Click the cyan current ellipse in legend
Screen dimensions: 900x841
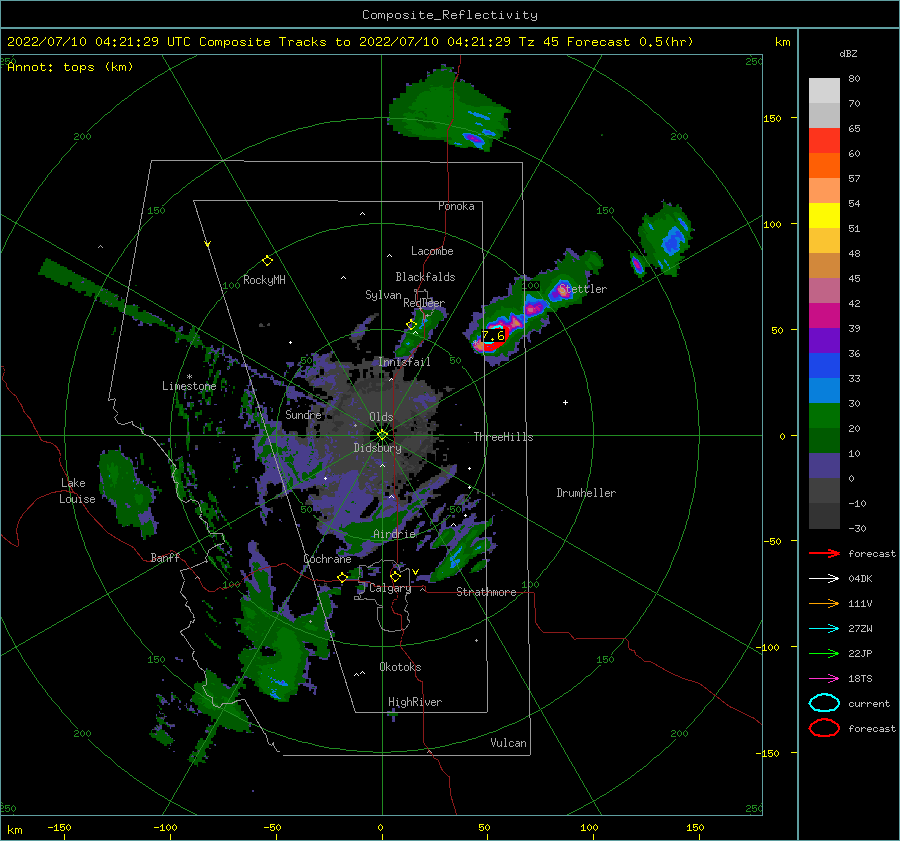824,703
